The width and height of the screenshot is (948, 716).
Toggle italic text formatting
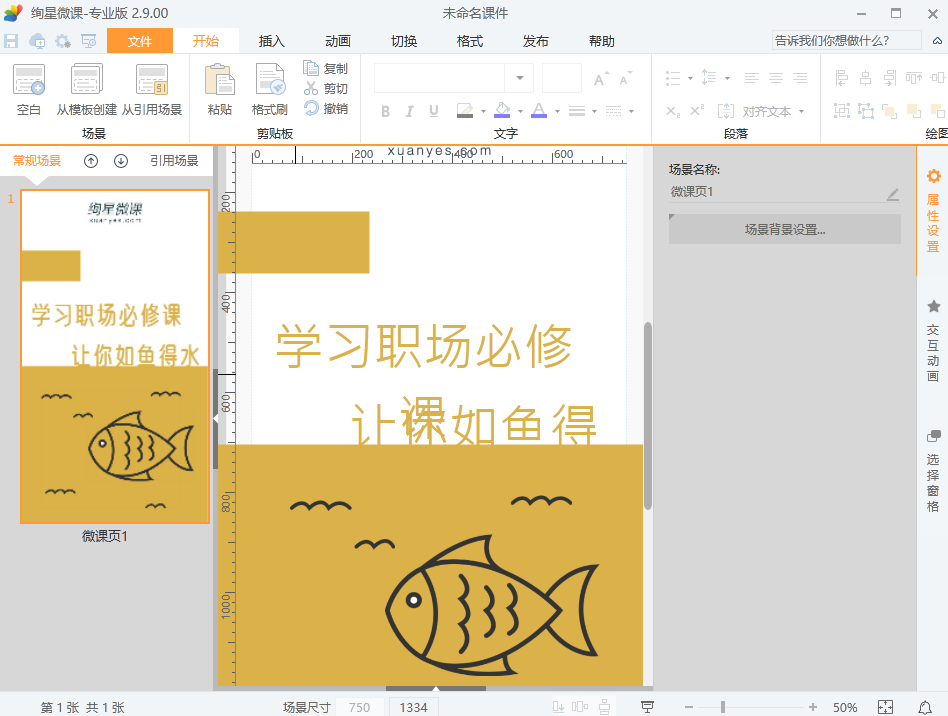410,111
